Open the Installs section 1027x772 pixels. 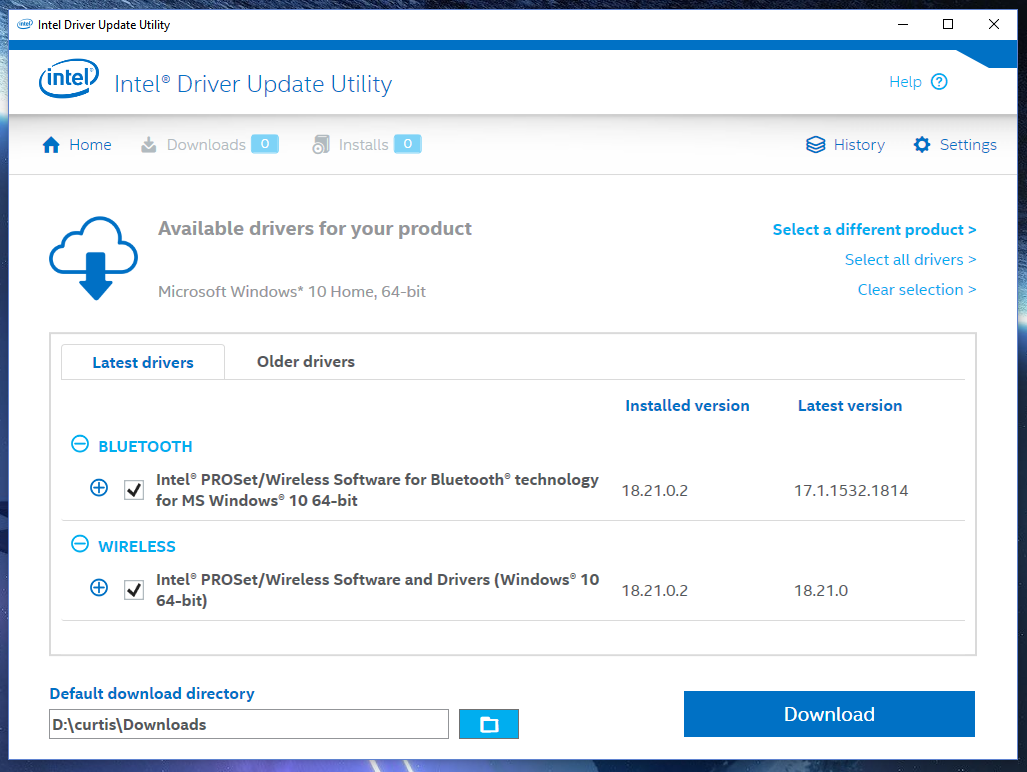(367, 145)
